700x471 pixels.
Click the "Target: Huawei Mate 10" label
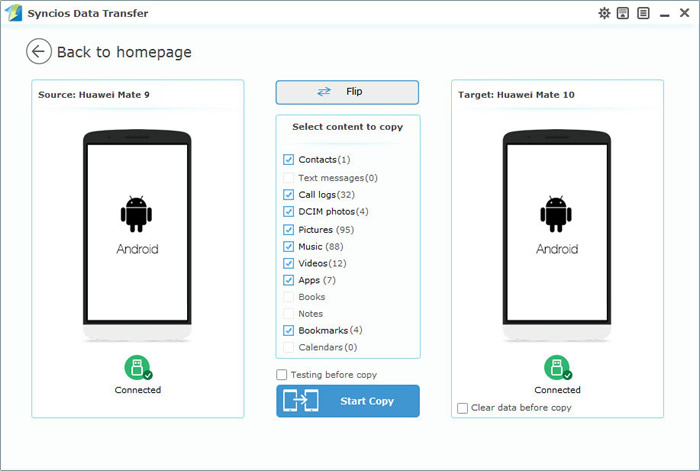tap(516, 95)
